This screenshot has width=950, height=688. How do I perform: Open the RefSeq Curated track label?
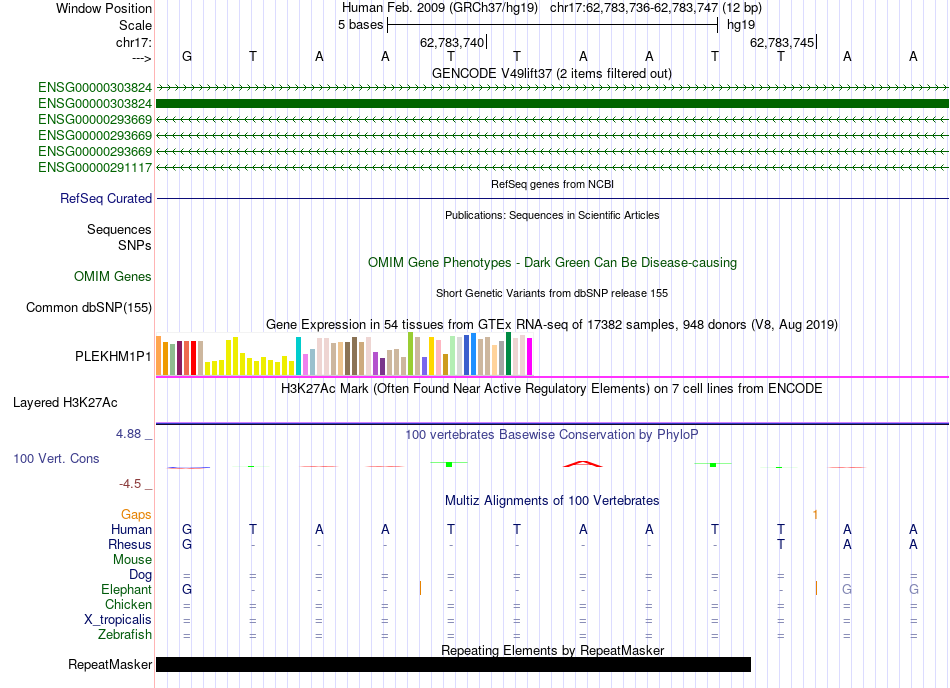coord(105,199)
